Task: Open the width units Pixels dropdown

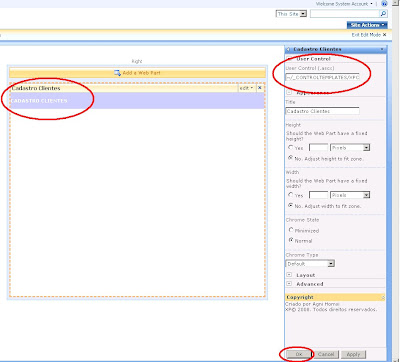Action: (350, 195)
